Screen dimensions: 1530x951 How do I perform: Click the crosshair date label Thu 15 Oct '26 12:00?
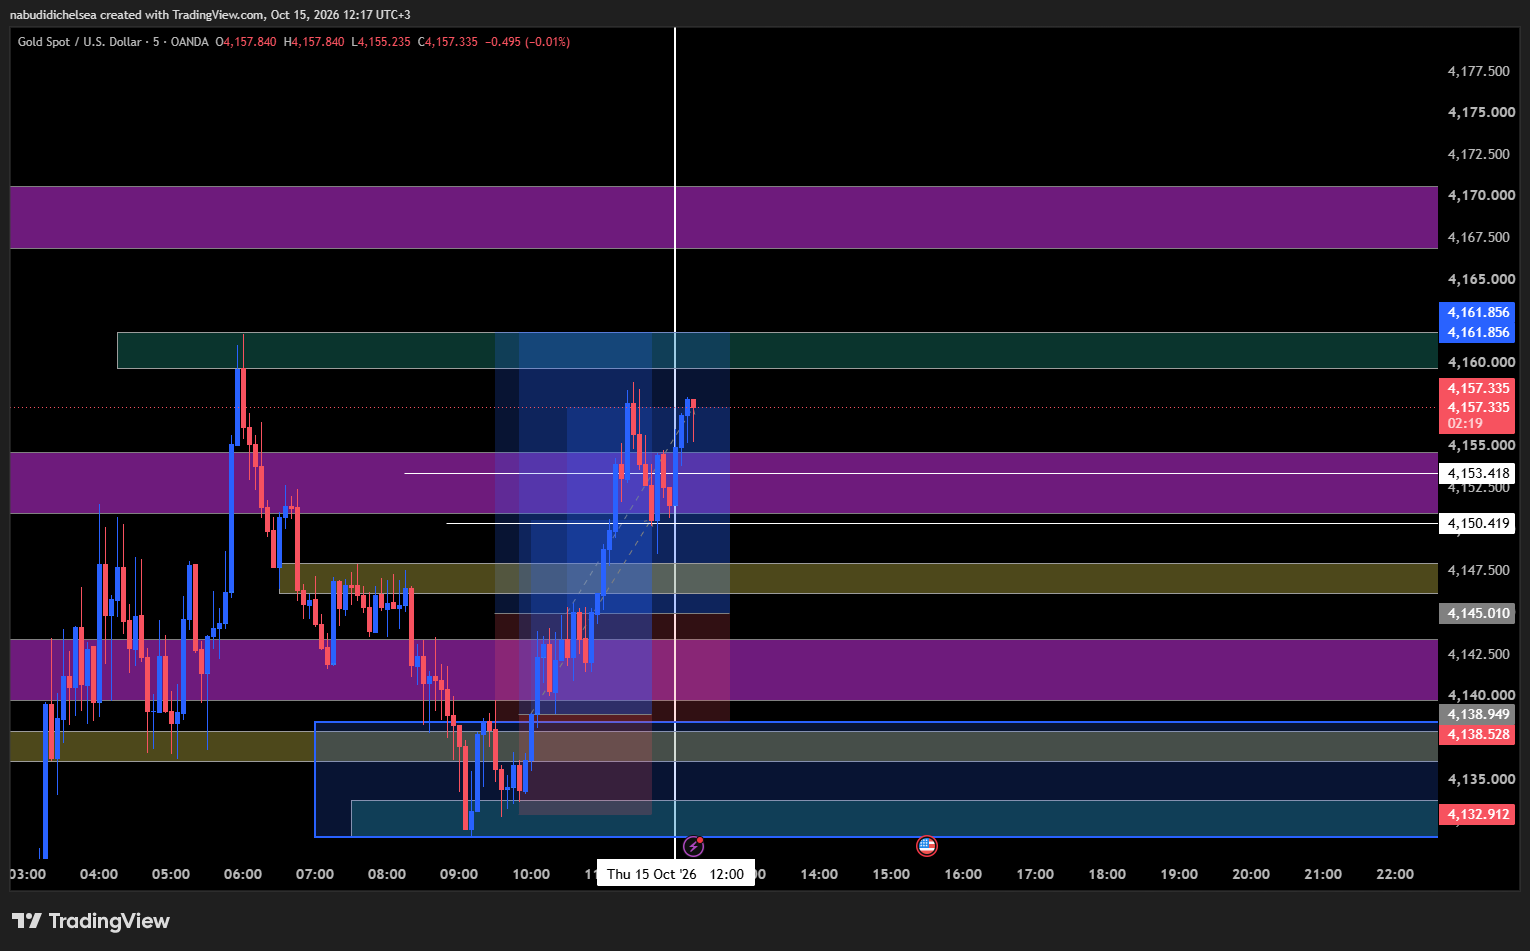pos(676,874)
